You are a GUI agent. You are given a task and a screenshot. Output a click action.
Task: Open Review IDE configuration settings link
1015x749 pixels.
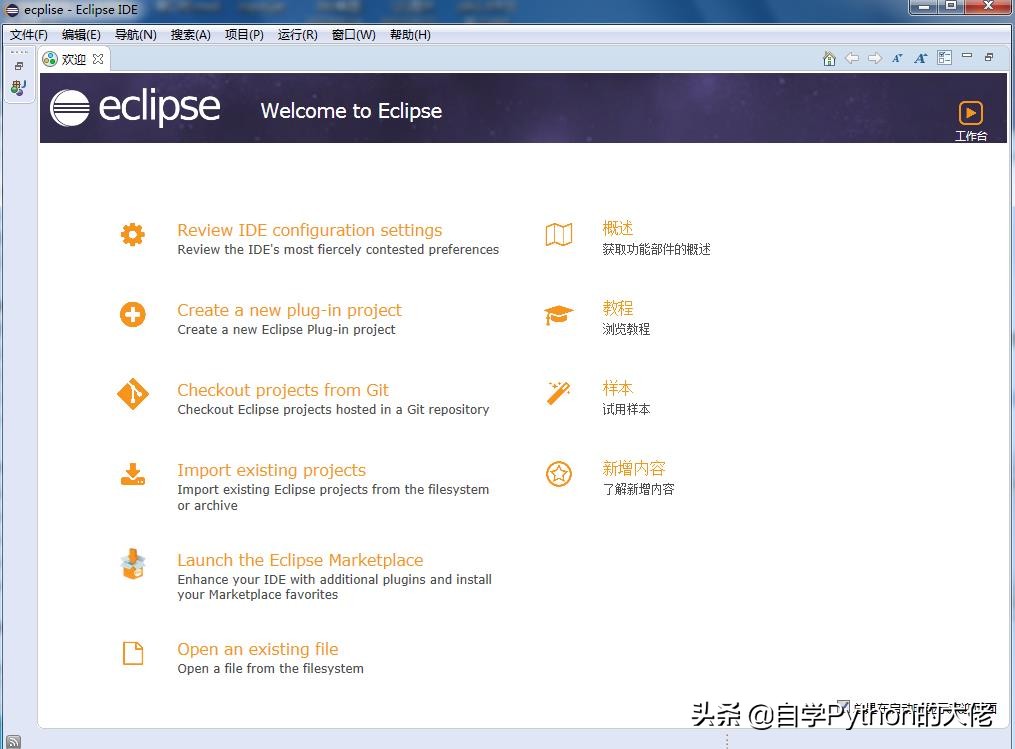(309, 230)
